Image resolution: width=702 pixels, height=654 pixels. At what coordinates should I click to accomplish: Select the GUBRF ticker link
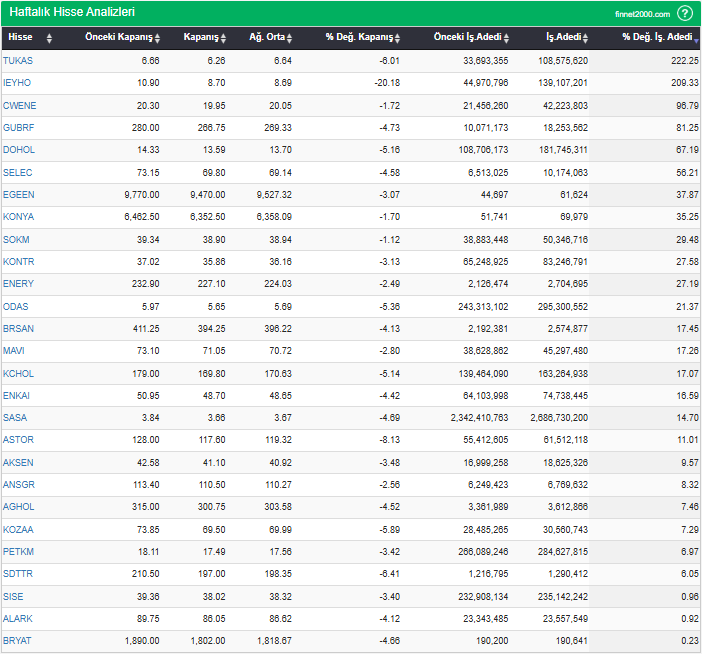point(19,128)
